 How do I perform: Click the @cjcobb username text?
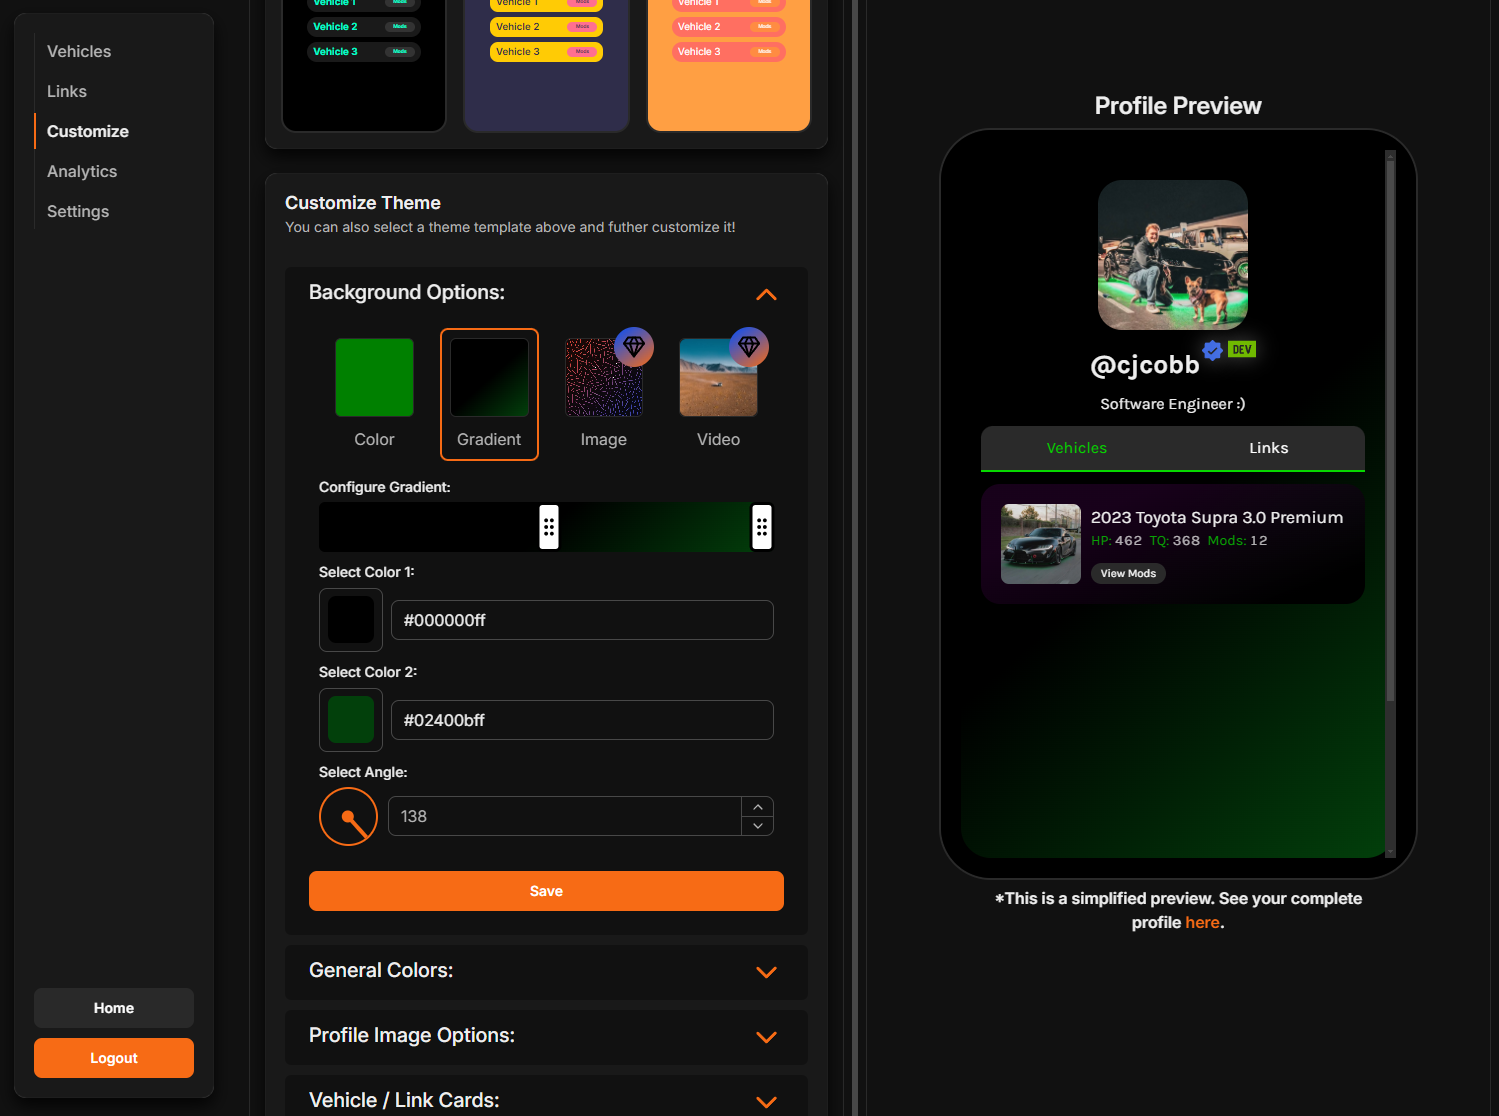coord(1145,365)
